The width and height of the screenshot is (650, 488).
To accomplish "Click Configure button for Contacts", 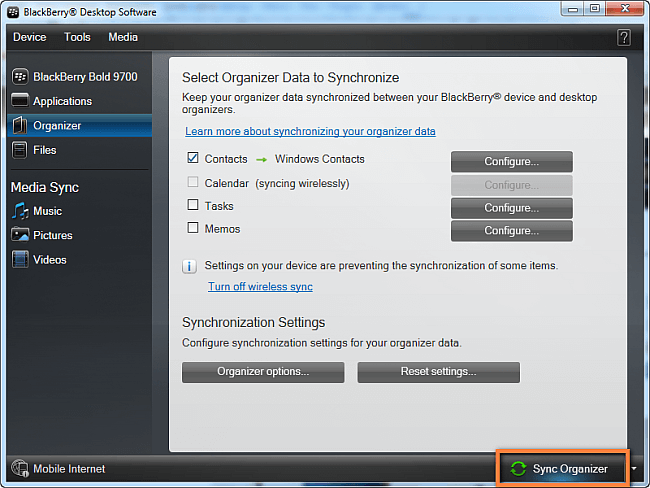I will click(x=512, y=161).
